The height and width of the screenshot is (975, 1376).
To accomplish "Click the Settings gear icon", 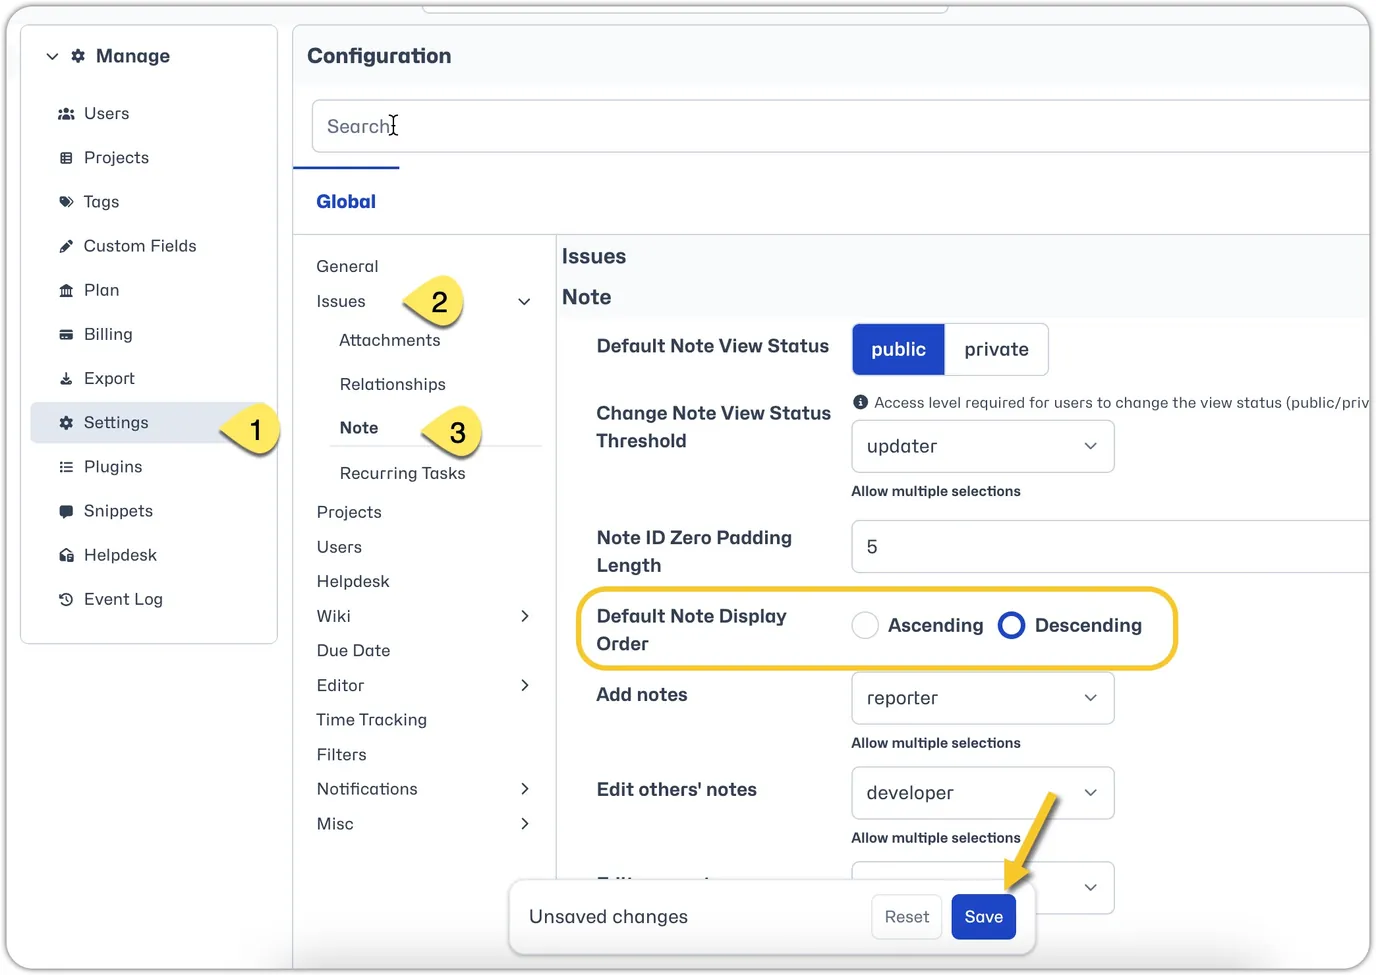I will 66,423.
